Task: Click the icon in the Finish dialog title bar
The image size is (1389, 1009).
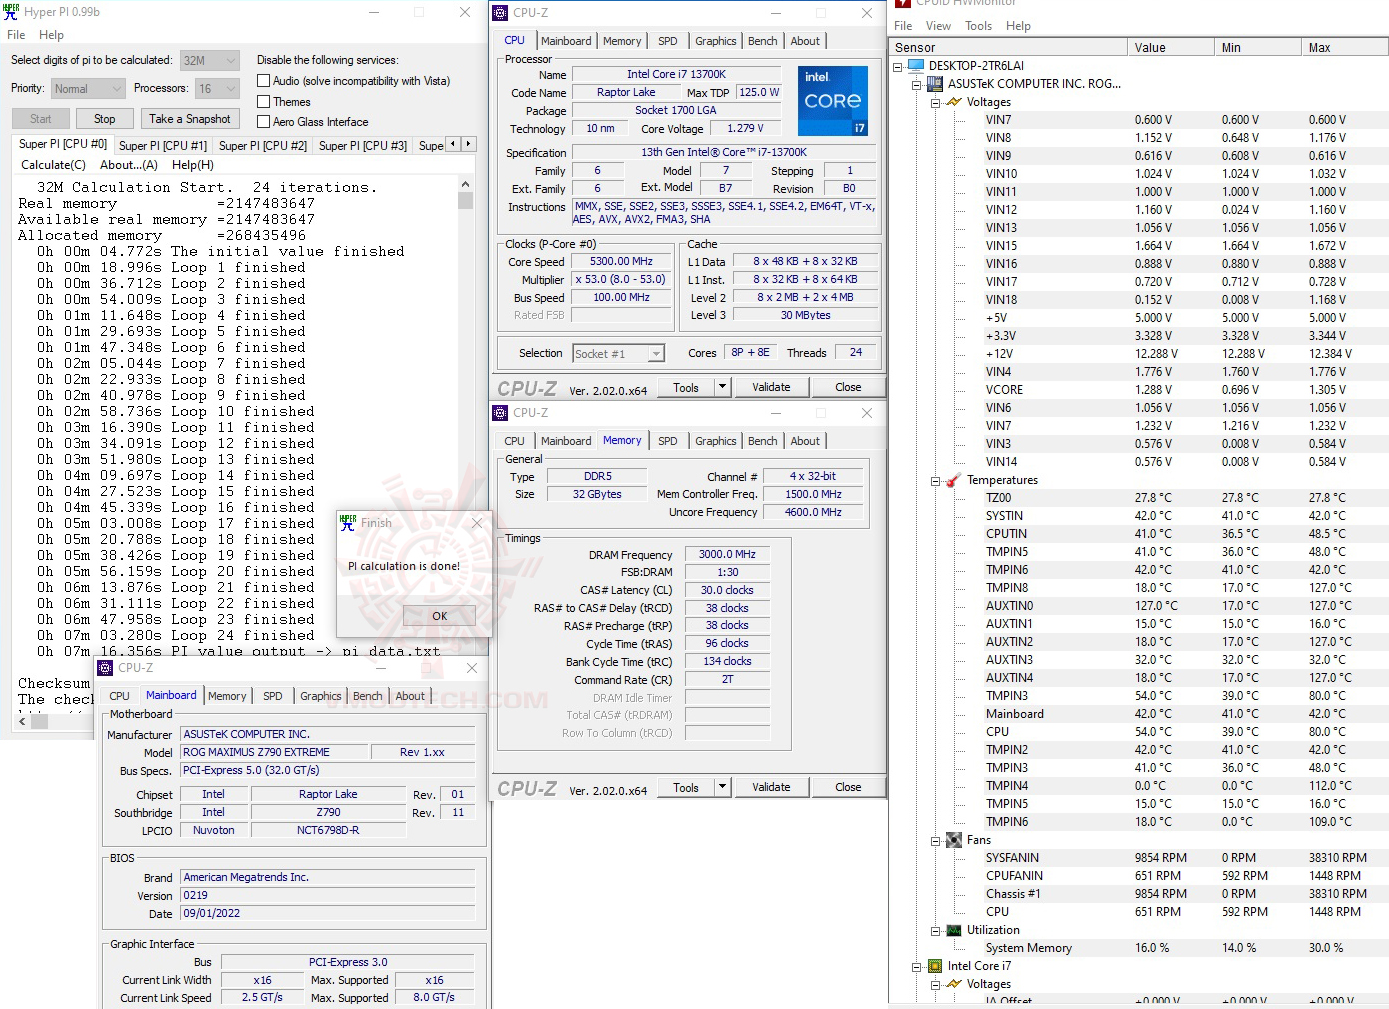Action: click(348, 523)
